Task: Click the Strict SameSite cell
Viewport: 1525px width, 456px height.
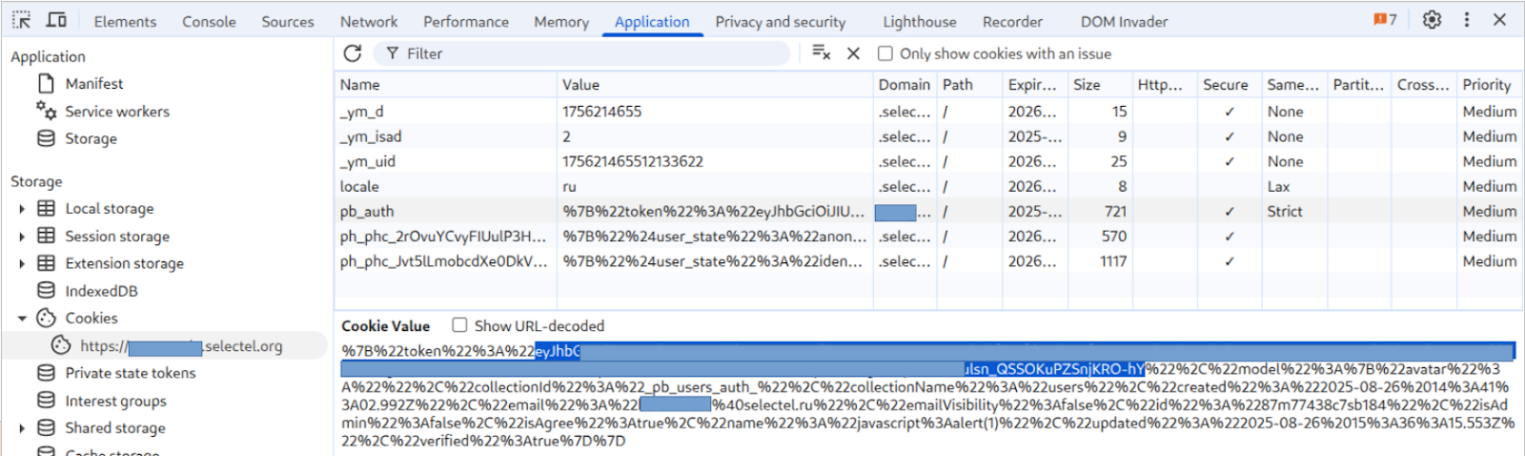Action: point(1294,212)
